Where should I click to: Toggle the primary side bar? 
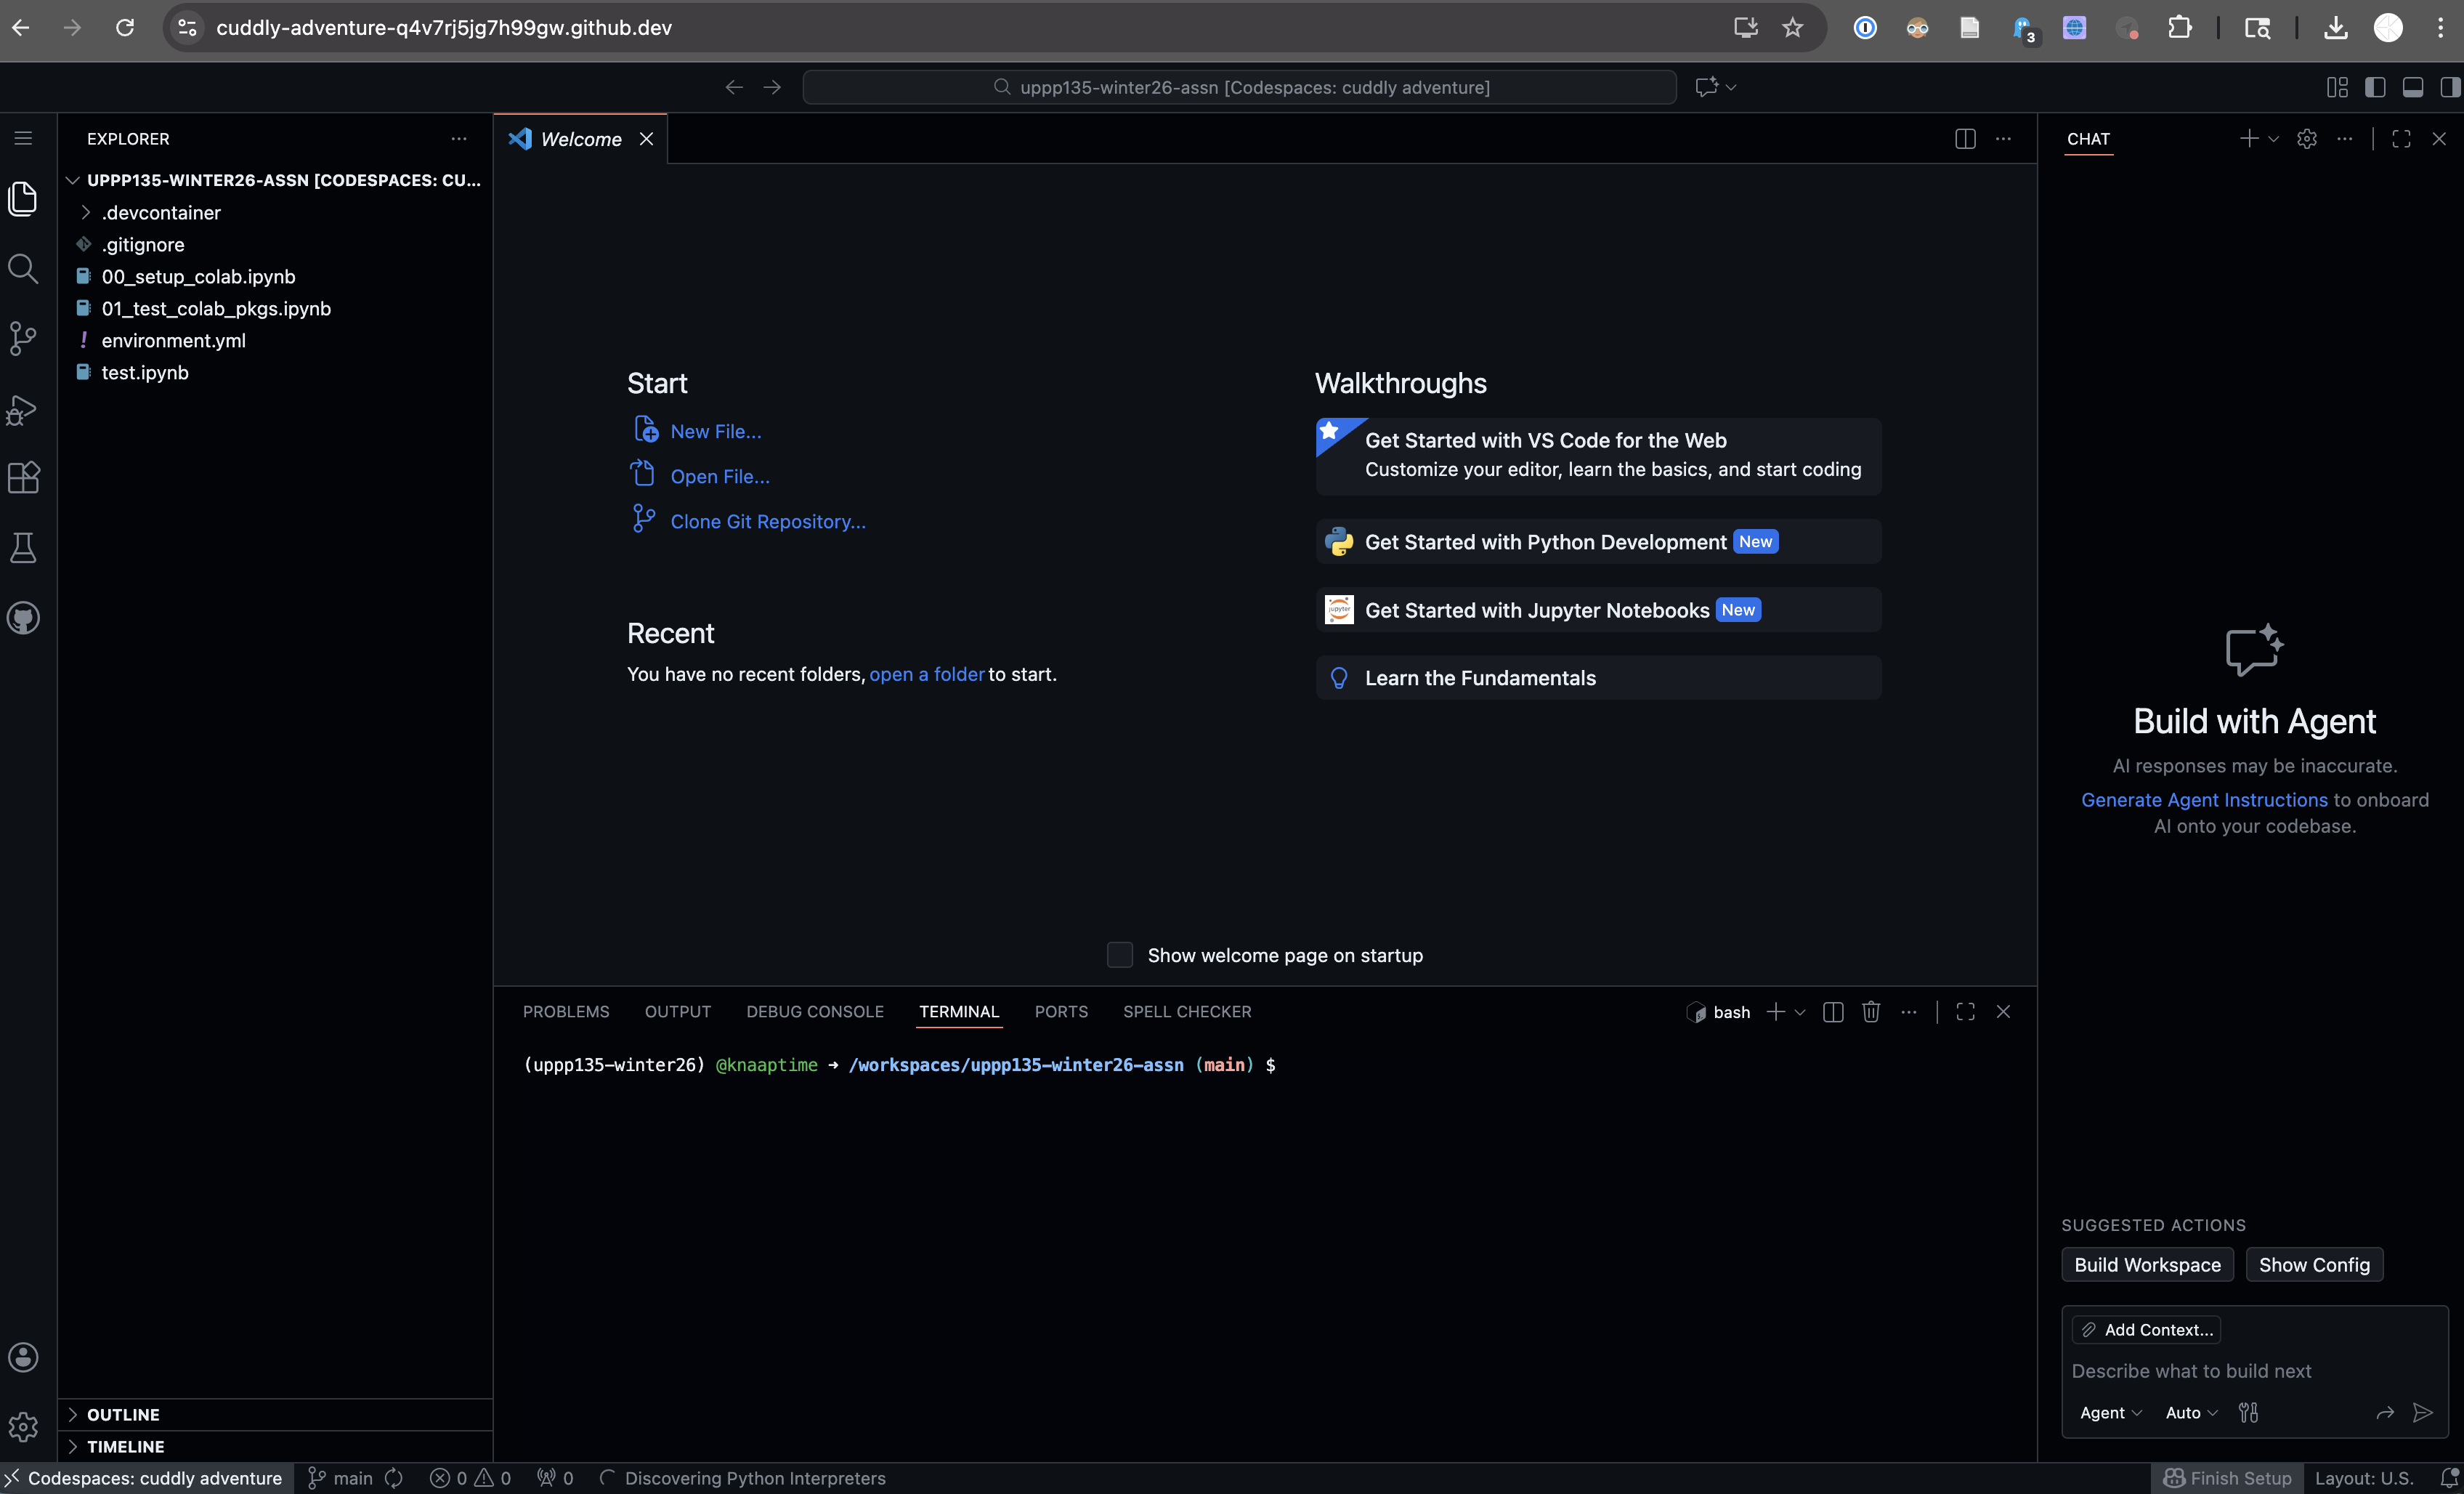pos(2375,87)
